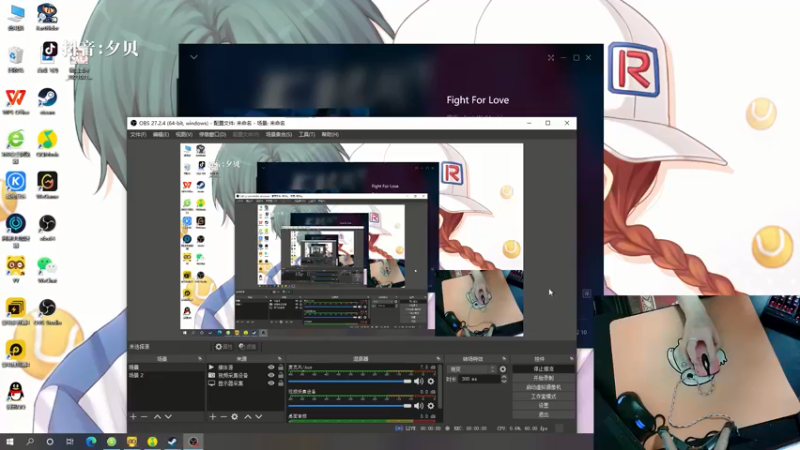800x450 pixels.
Task: Launch the OBS Studio desktop shortcut
Action: 47,312
